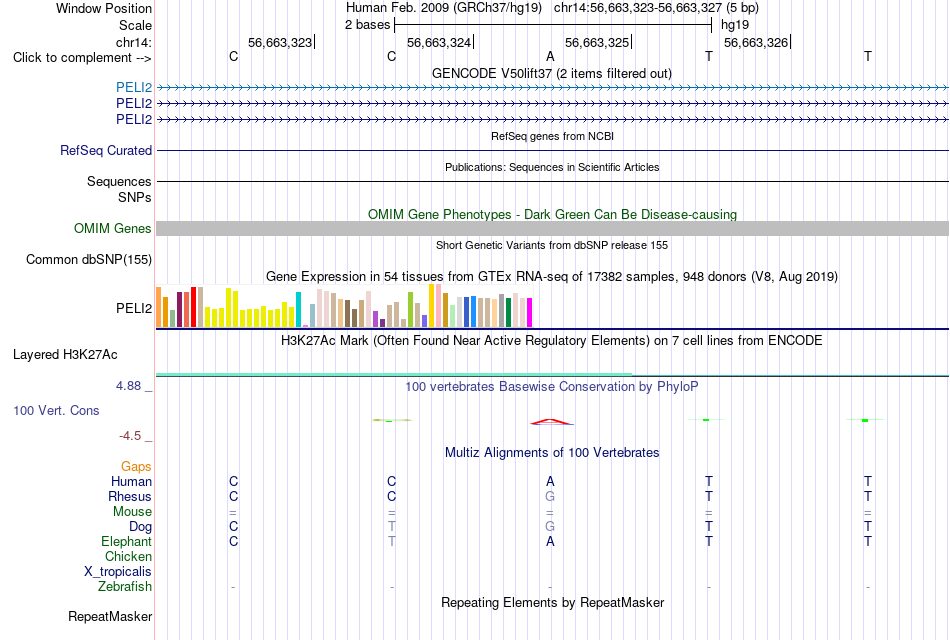The height and width of the screenshot is (640, 950).
Task: Click the 'Layered H3K27Ac' side label
Action: click(65, 355)
